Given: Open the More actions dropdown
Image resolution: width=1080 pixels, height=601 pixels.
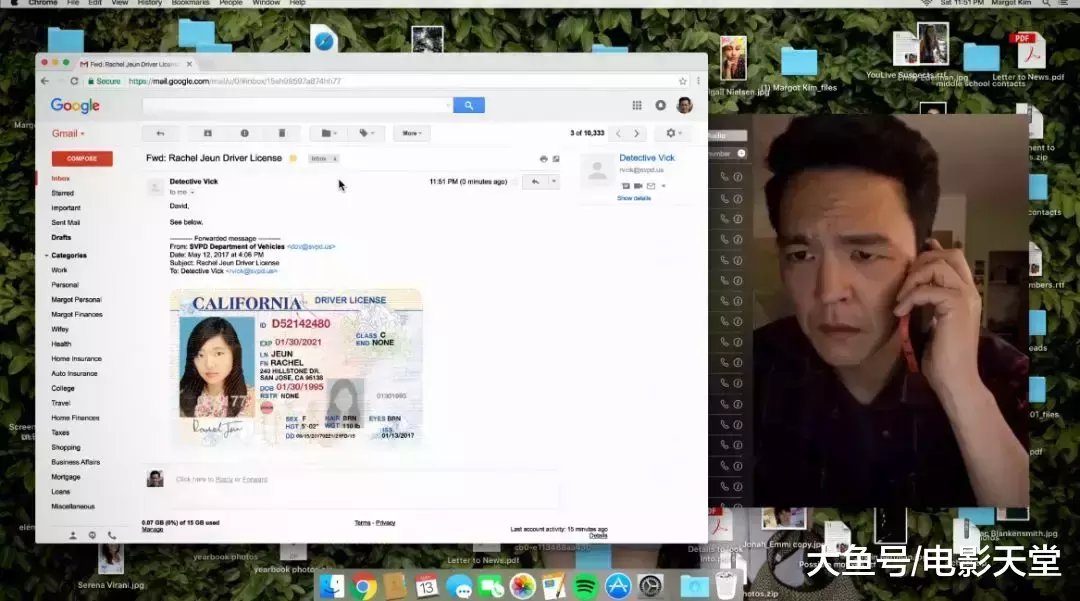Looking at the screenshot, I should [x=412, y=134].
